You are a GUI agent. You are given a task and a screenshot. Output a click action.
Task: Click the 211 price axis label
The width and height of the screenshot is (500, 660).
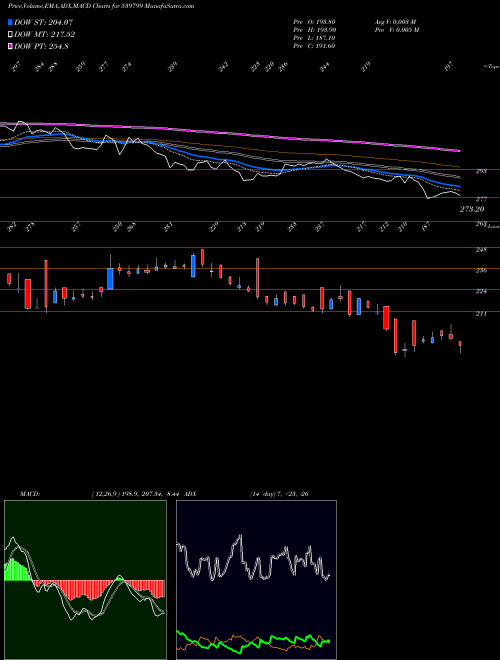pyautogui.click(x=482, y=314)
